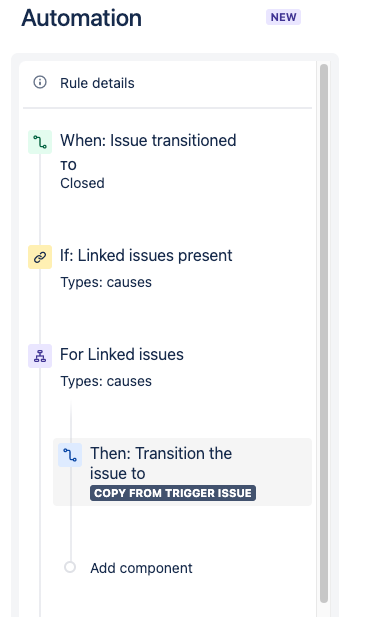Viewport: 371px width, 617px height.
Task: Open the For Linked issues branch
Action: point(122,354)
